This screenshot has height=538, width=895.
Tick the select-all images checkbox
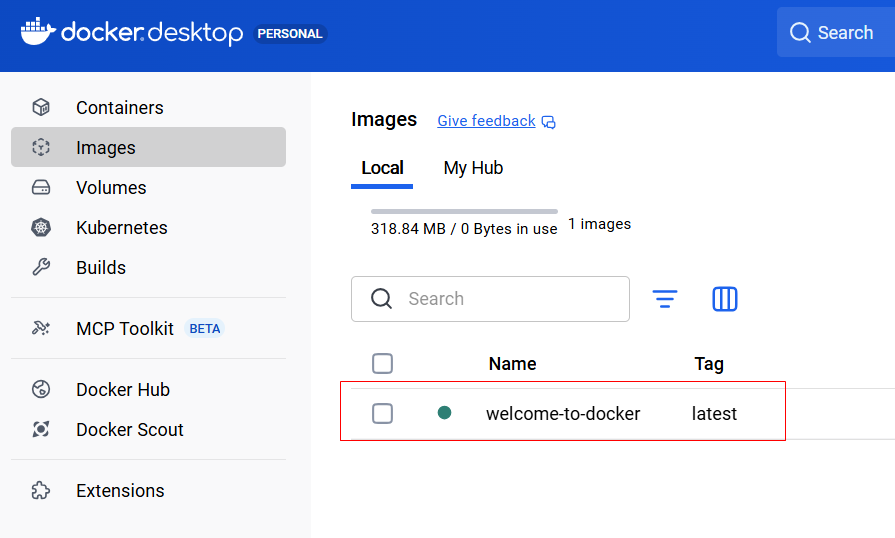[382, 363]
